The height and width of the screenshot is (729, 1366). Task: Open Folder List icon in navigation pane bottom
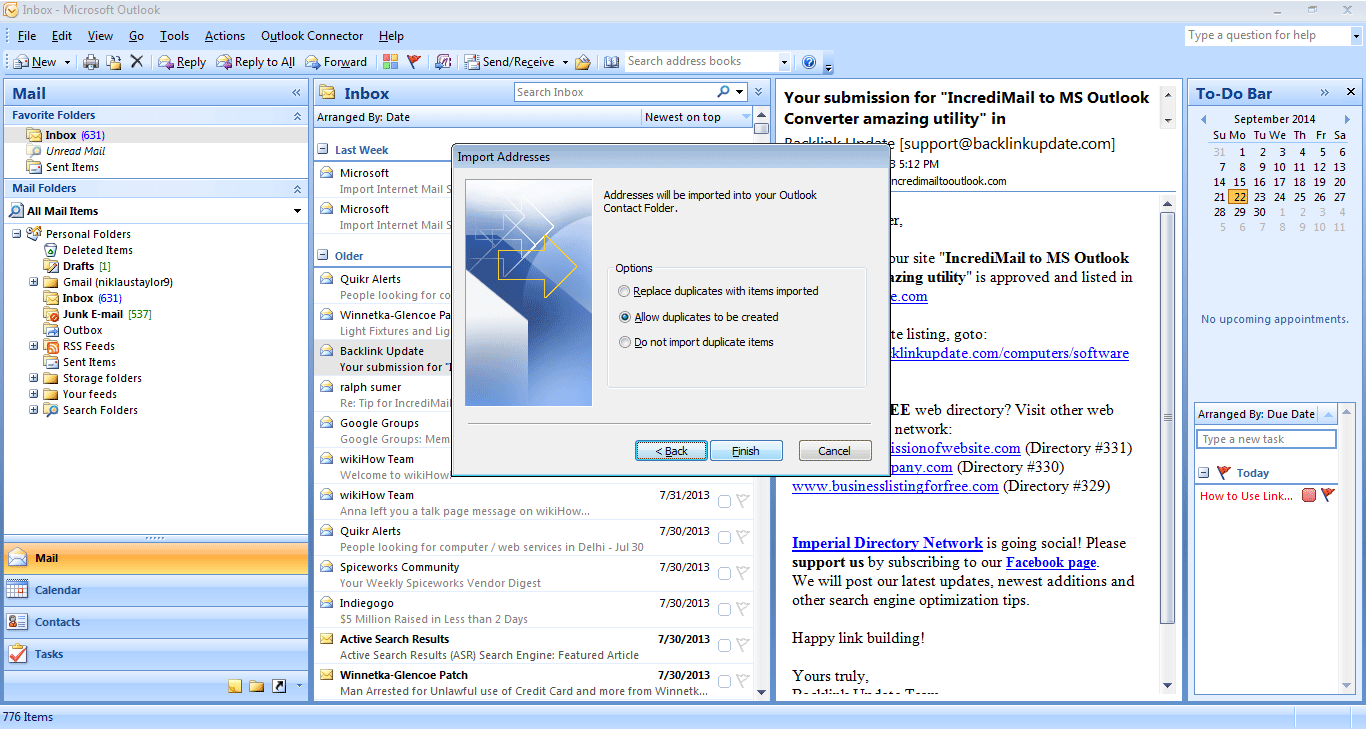point(257,686)
